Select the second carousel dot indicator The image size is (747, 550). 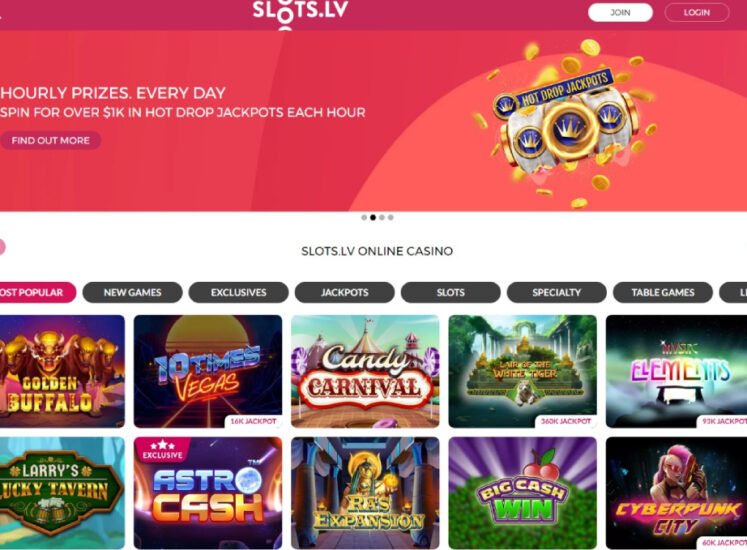click(x=373, y=217)
